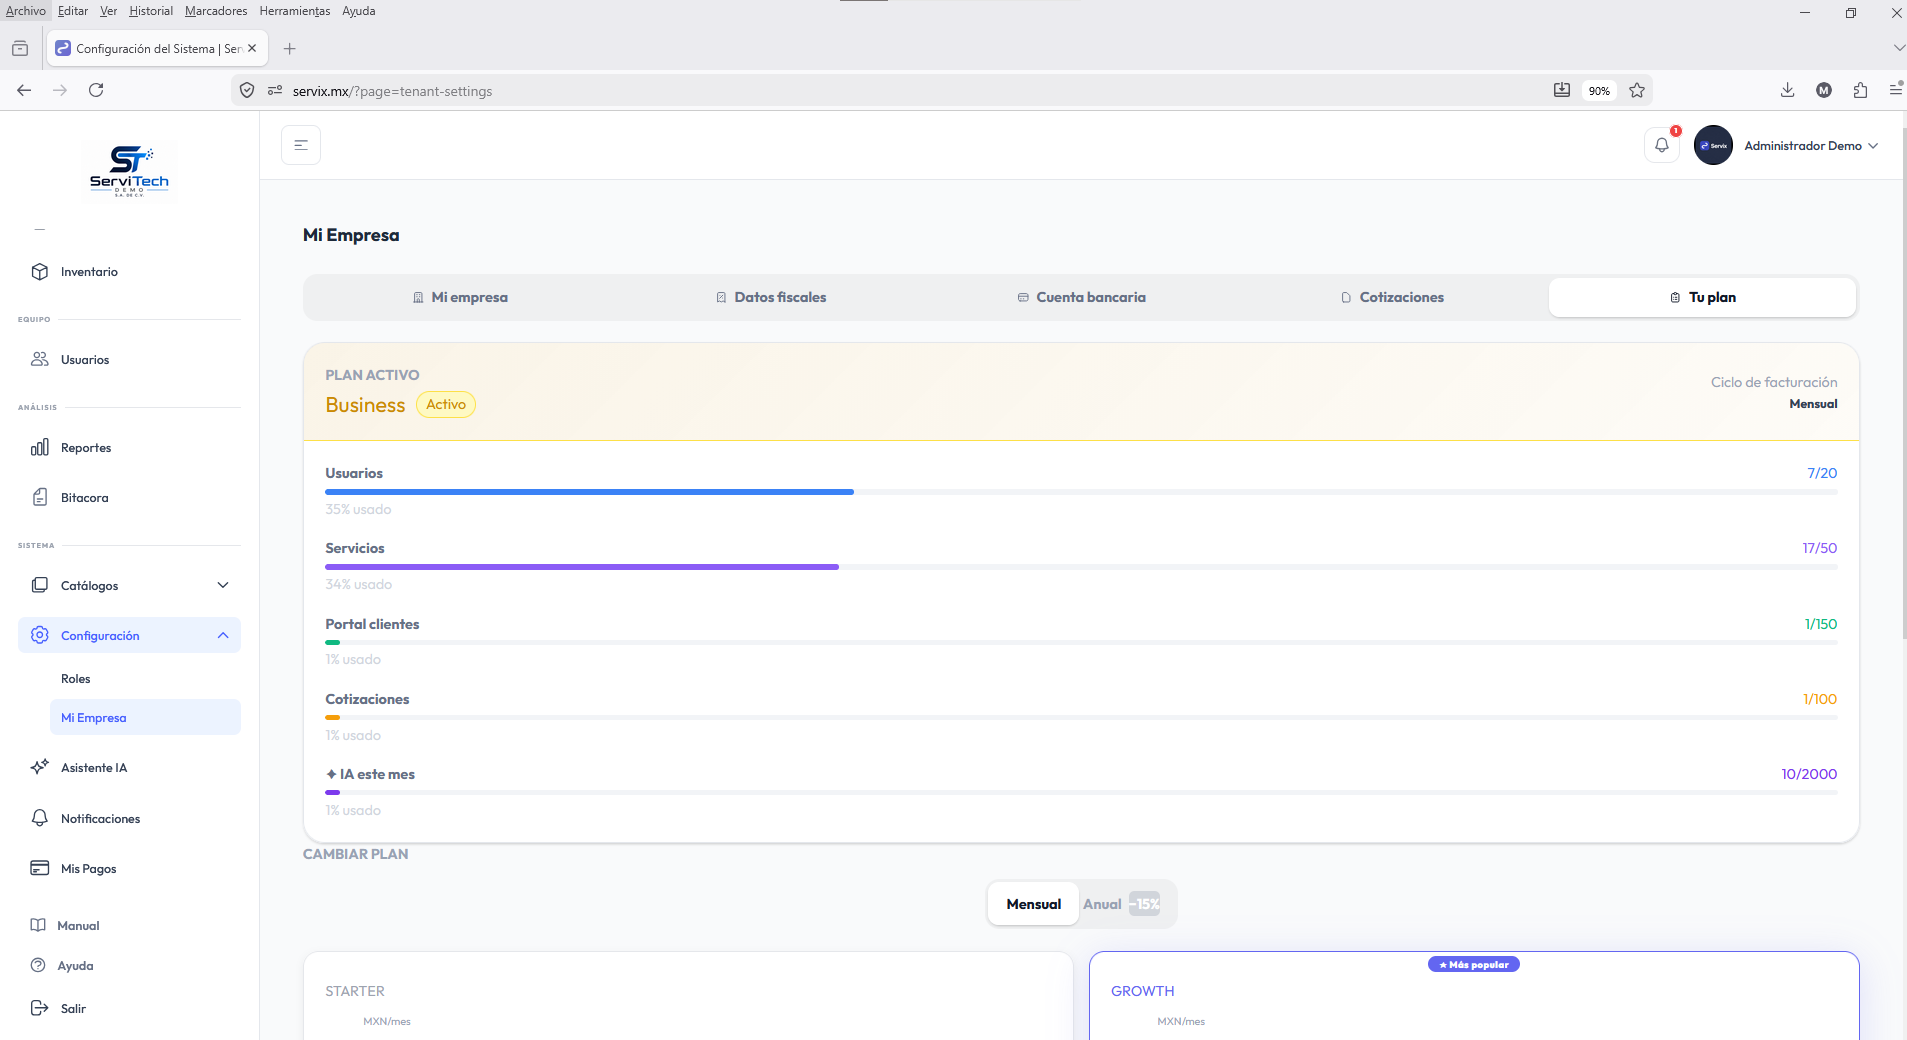The image size is (1907, 1040).
Task: Open the Inventario sidebar icon
Action: 40,272
